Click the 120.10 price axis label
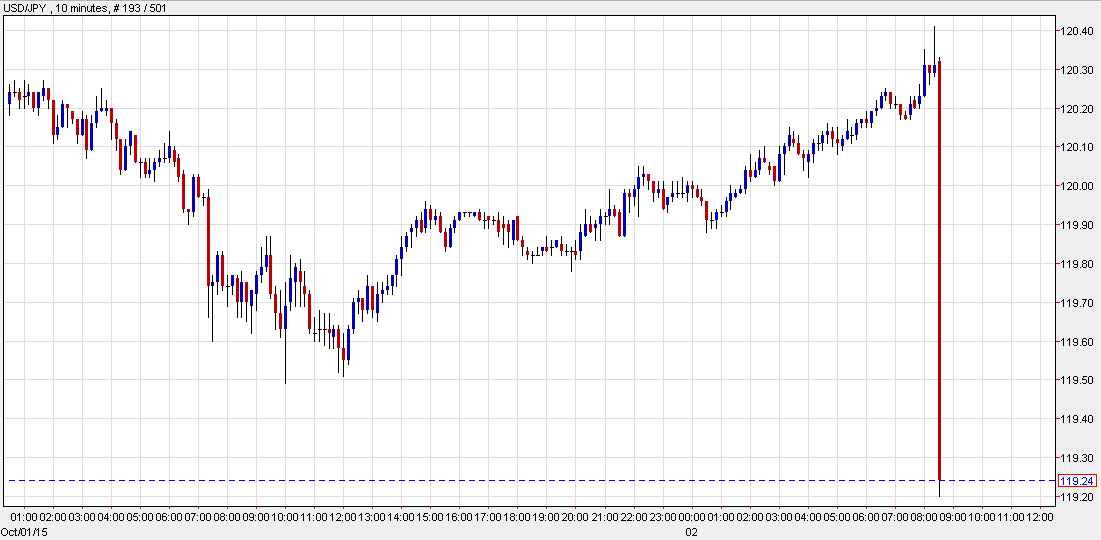This screenshot has width=1101, height=540. 1078,147
